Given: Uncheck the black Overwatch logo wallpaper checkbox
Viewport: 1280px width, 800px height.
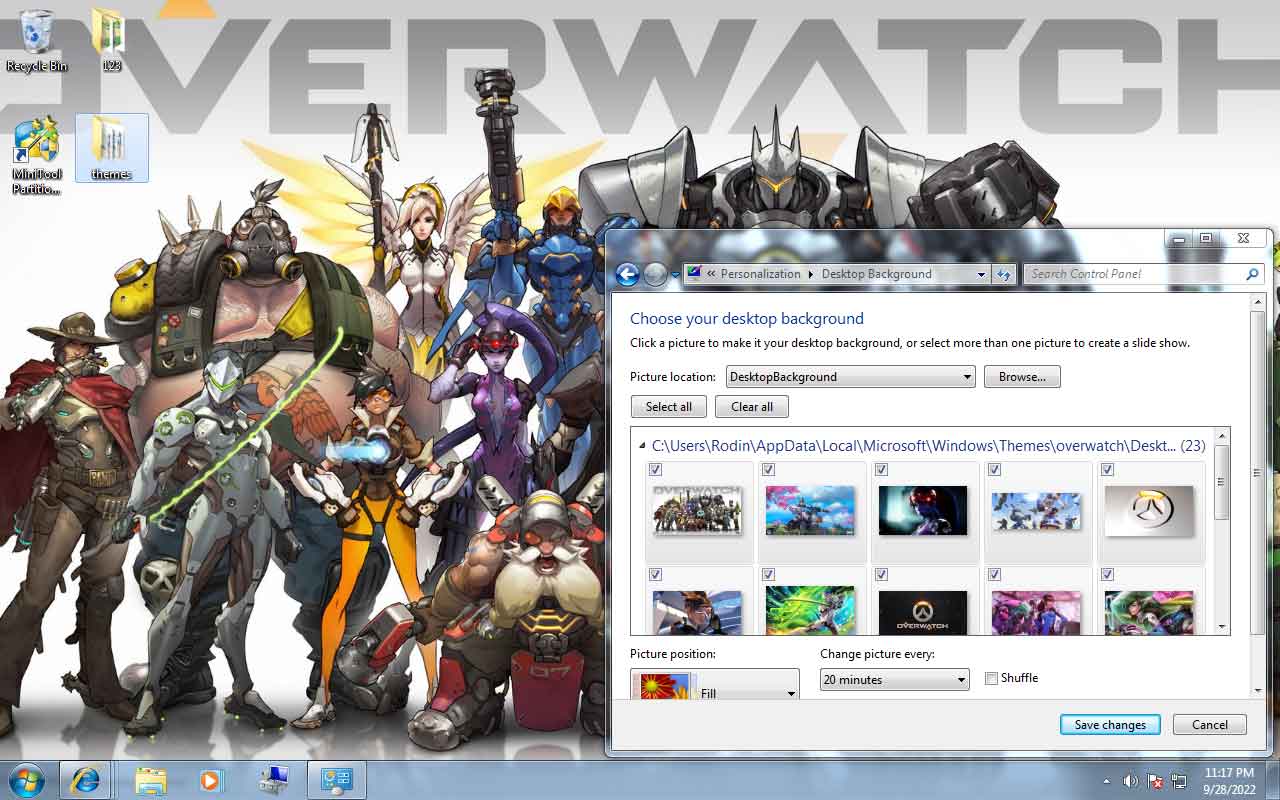Looking at the screenshot, I should 881,575.
